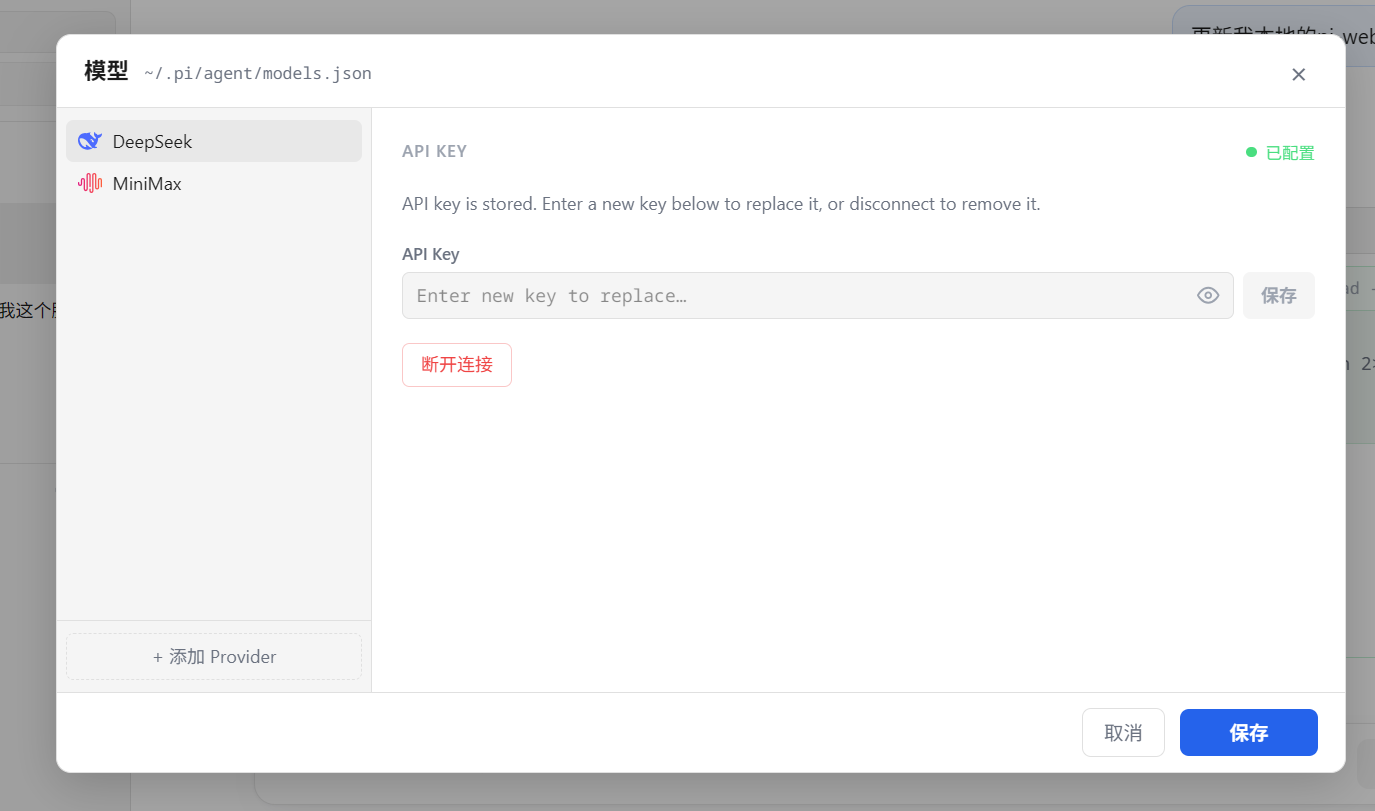Select the MiniMax provider

coord(214,183)
